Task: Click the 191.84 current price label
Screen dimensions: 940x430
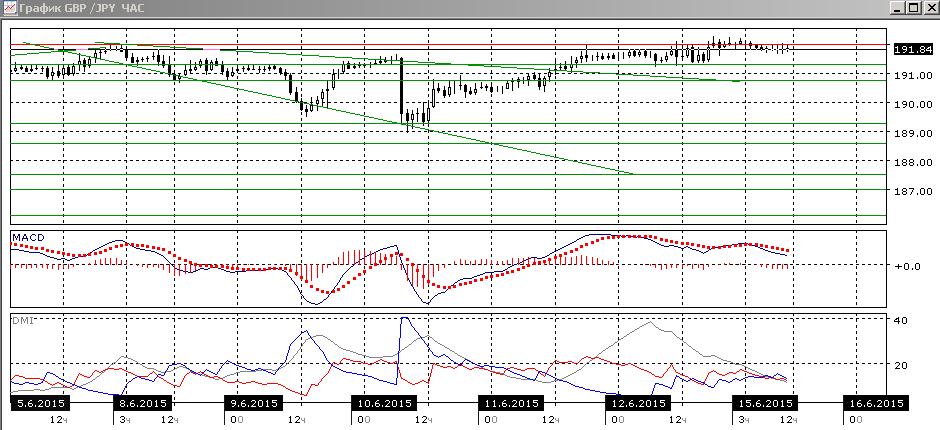Action: (x=912, y=50)
